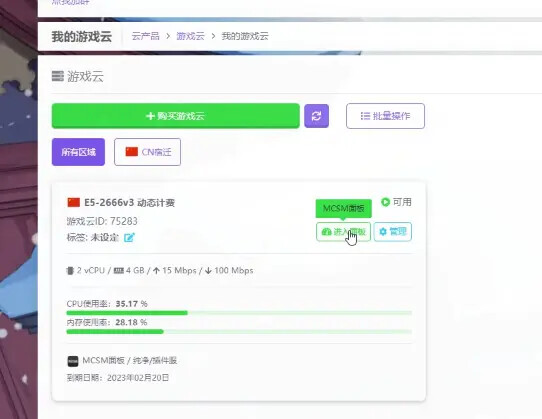Viewport: 542px width, 419px height.
Task: Click the 28.18 % memory usage value
Action: click(131, 323)
